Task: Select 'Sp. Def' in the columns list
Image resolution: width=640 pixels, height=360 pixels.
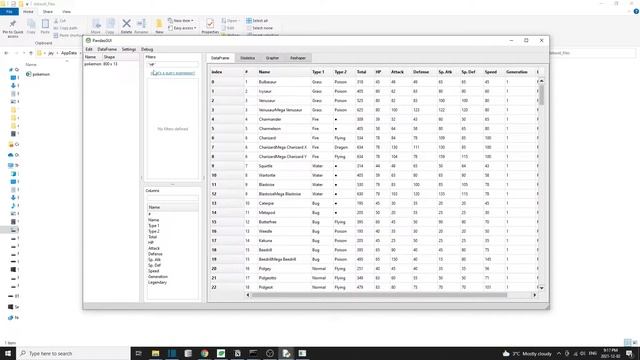Action: pos(154,265)
